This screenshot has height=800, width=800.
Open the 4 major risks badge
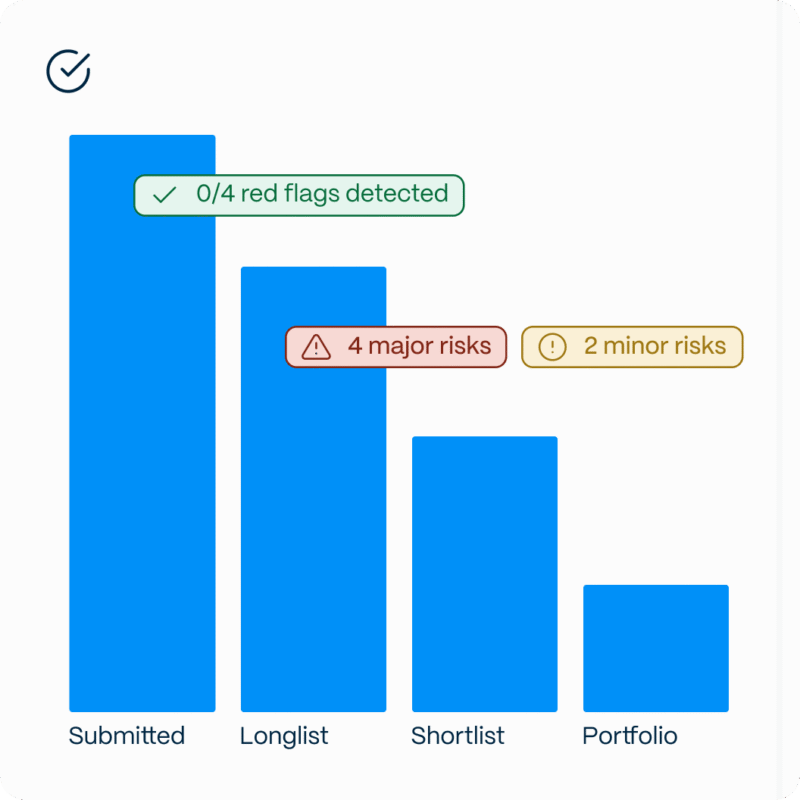point(396,347)
